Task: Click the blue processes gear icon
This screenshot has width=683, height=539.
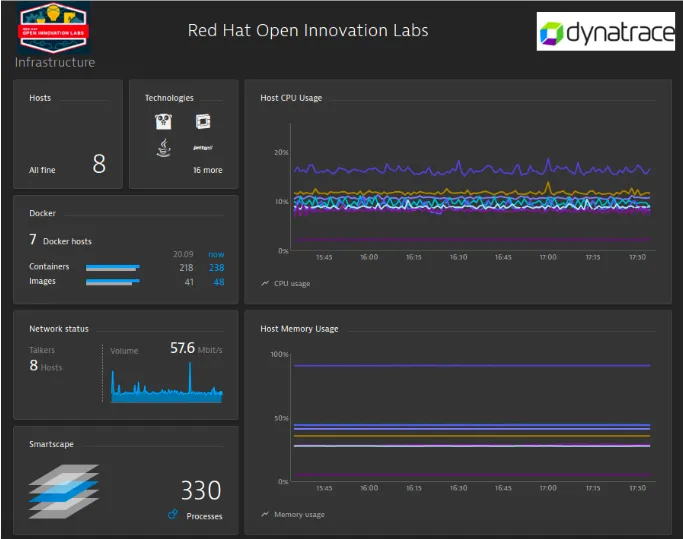Action: point(173,515)
